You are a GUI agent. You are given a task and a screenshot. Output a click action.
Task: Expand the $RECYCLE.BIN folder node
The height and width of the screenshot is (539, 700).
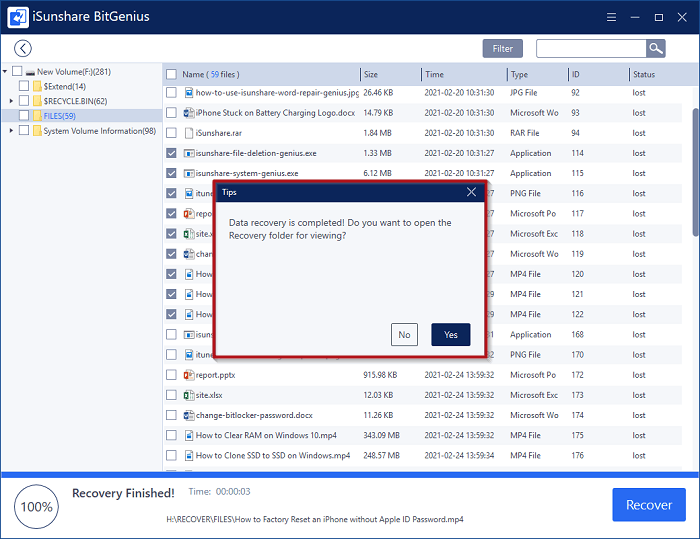[12, 101]
